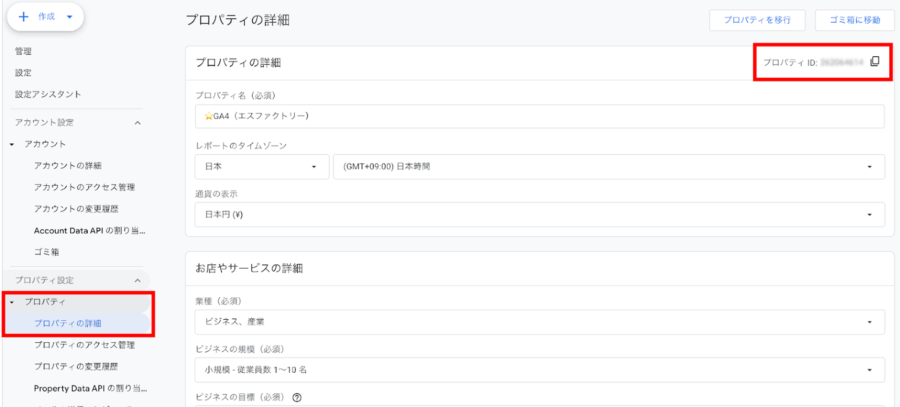
Task: Select プロパティの詳細 in sidebar
Action: pyautogui.click(x=68, y=323)
